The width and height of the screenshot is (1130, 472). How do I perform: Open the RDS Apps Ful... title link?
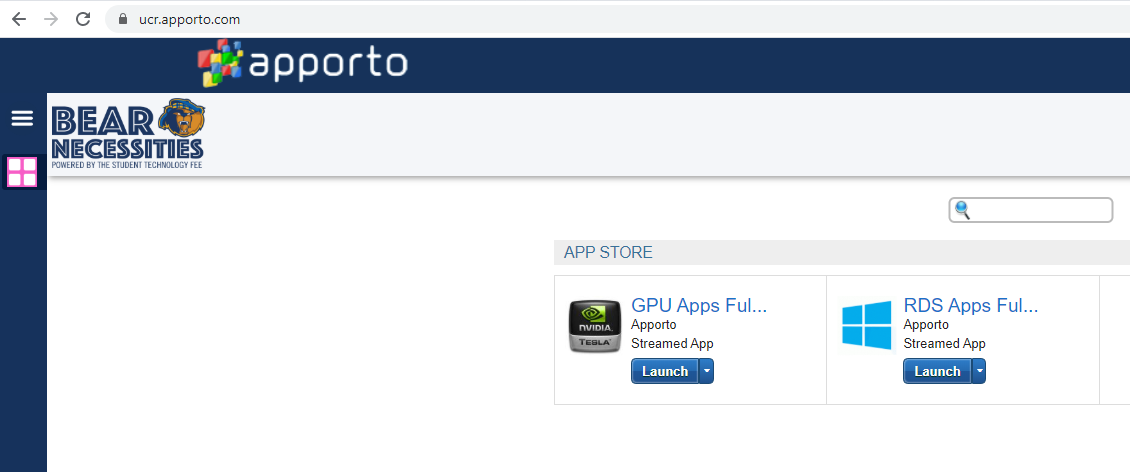tap(971, 306)
